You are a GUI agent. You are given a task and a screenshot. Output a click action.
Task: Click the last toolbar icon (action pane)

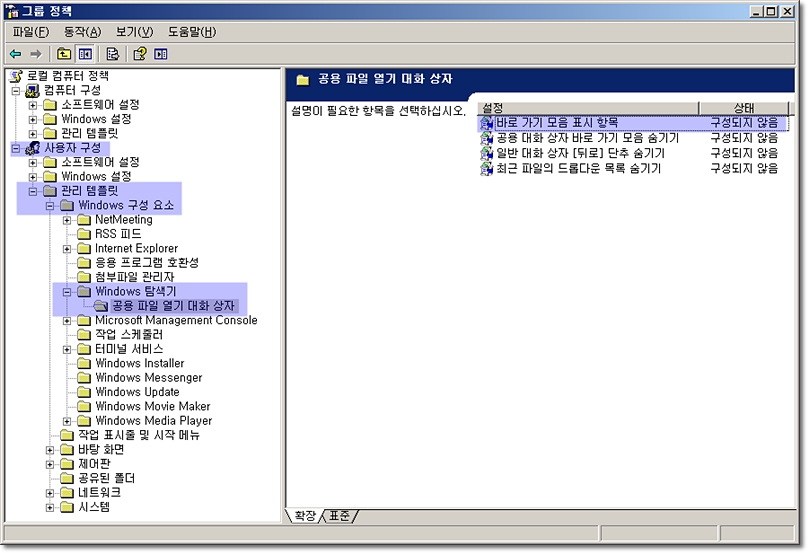[160, 54]
